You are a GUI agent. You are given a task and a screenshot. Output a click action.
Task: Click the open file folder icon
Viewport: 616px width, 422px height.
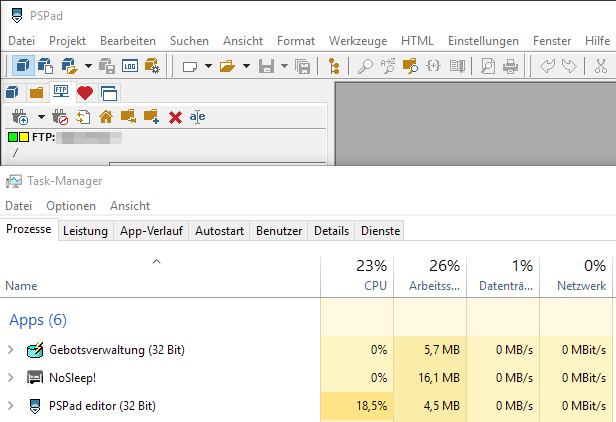tap(227, 66)
